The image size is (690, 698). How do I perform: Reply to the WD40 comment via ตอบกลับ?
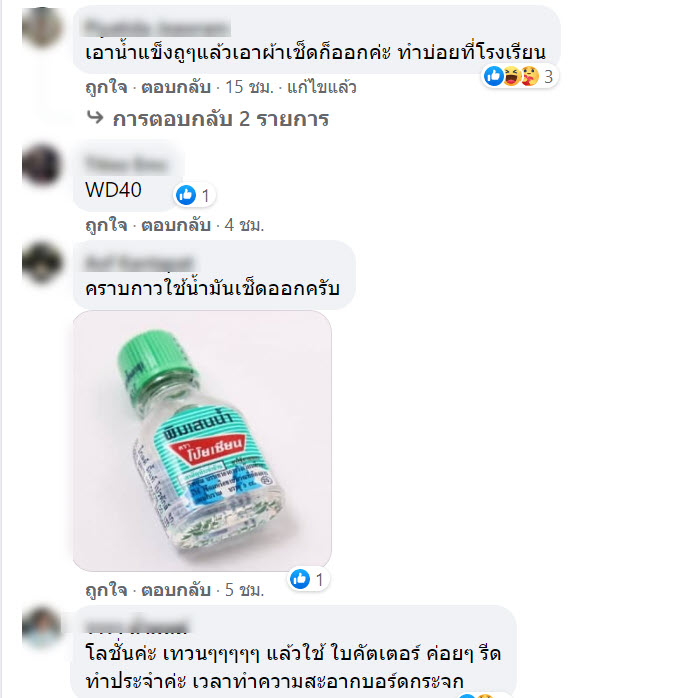click(x=176, y=225)
